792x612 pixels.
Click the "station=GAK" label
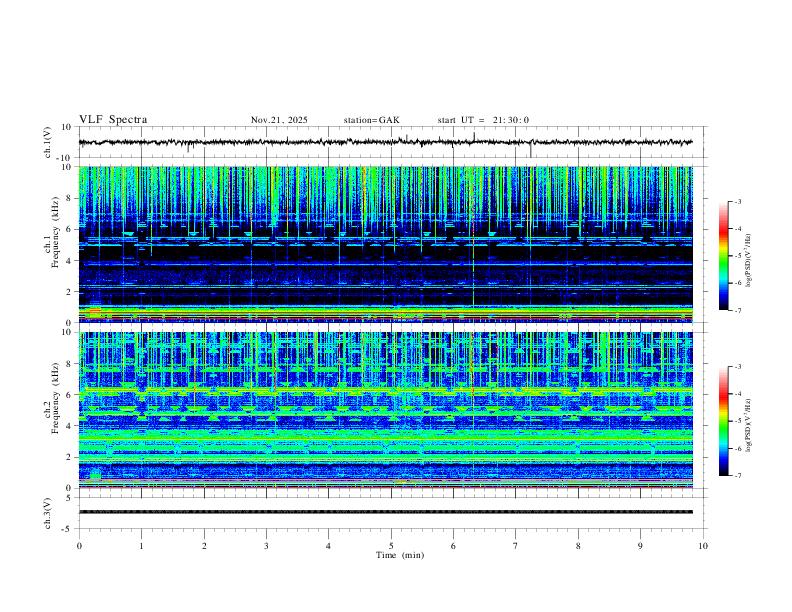[371, 120]
